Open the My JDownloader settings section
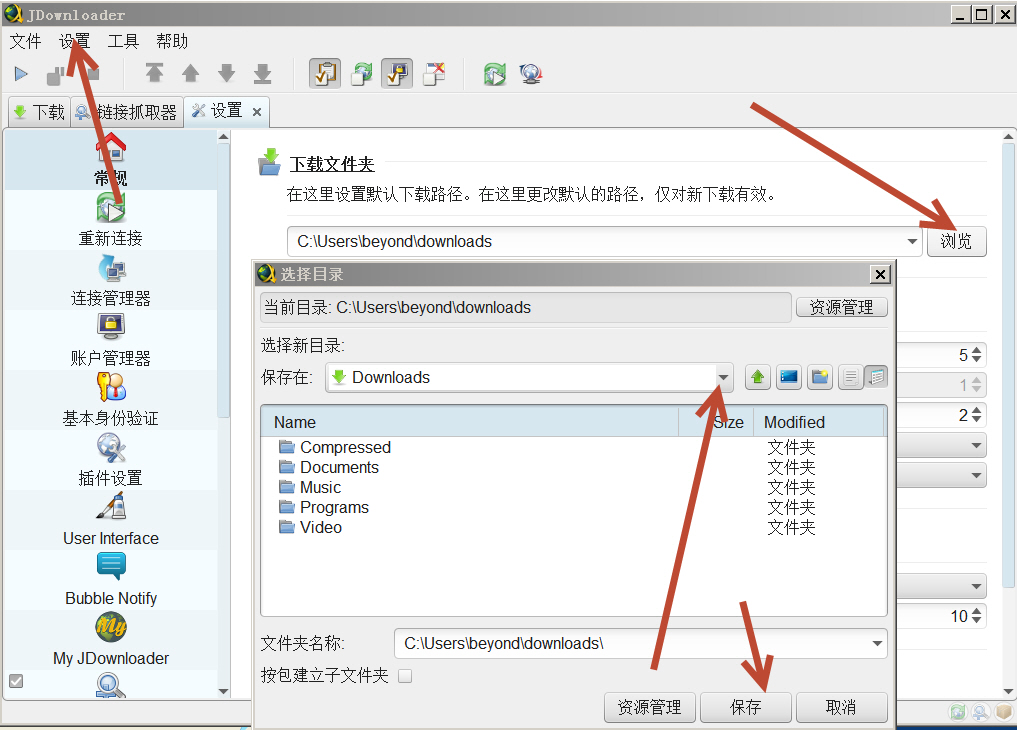Screen dimensions: 1017x730 111,640
